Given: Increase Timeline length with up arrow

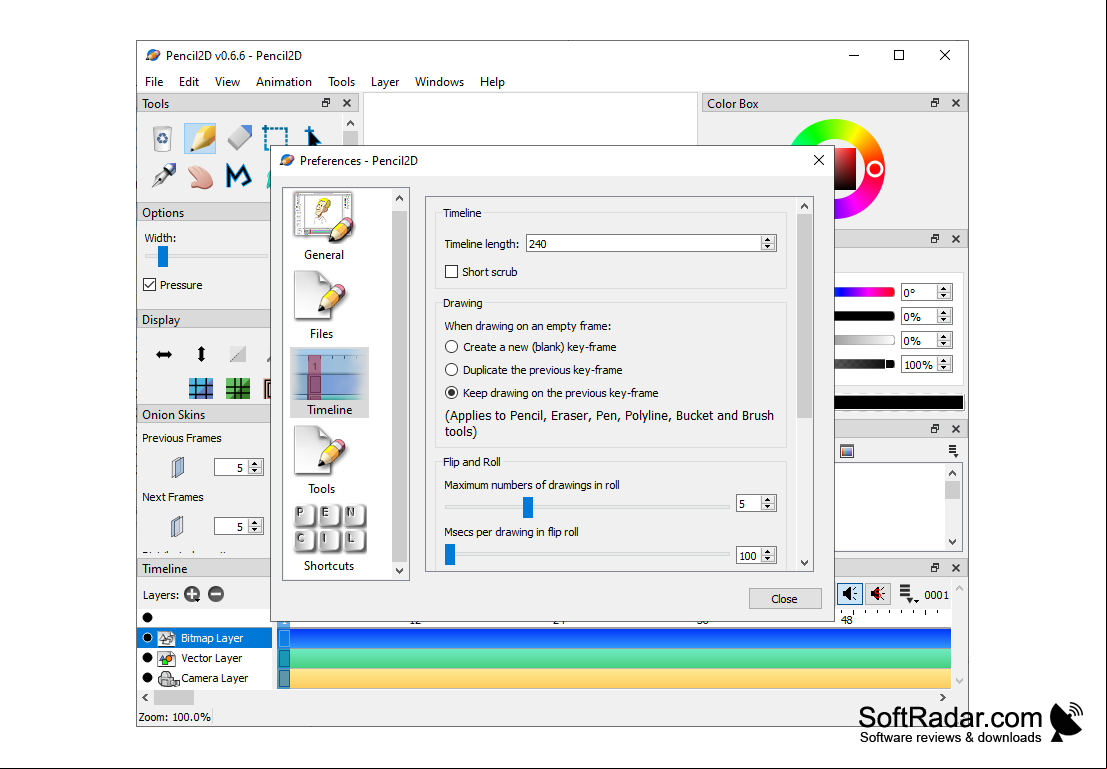Looking at the screenshot, I should click(768, 240).
